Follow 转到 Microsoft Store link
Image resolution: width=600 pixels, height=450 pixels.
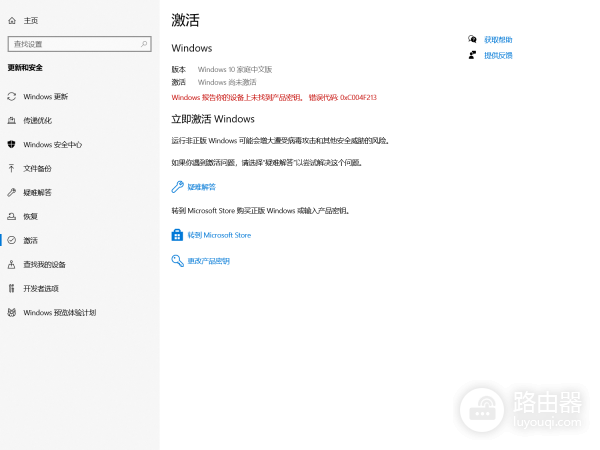tap(219, 235)
